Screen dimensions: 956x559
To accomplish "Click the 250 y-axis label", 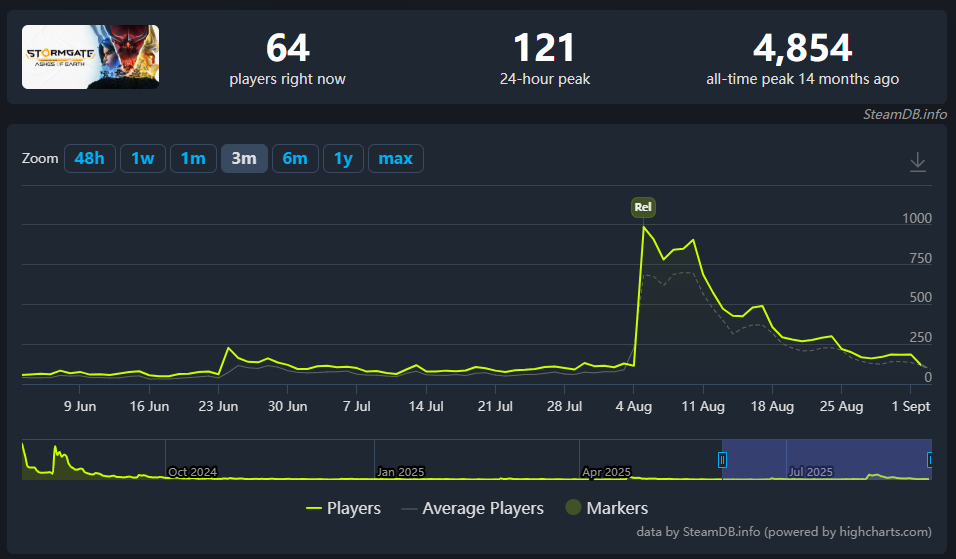I will [x=921, y=337].
